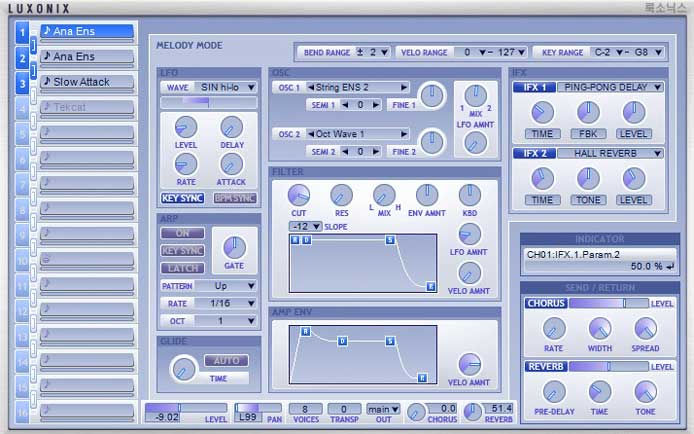Decrease SEMI 2 with left arrow
Viewport: 694px width, 434px height.
point(345,152)
